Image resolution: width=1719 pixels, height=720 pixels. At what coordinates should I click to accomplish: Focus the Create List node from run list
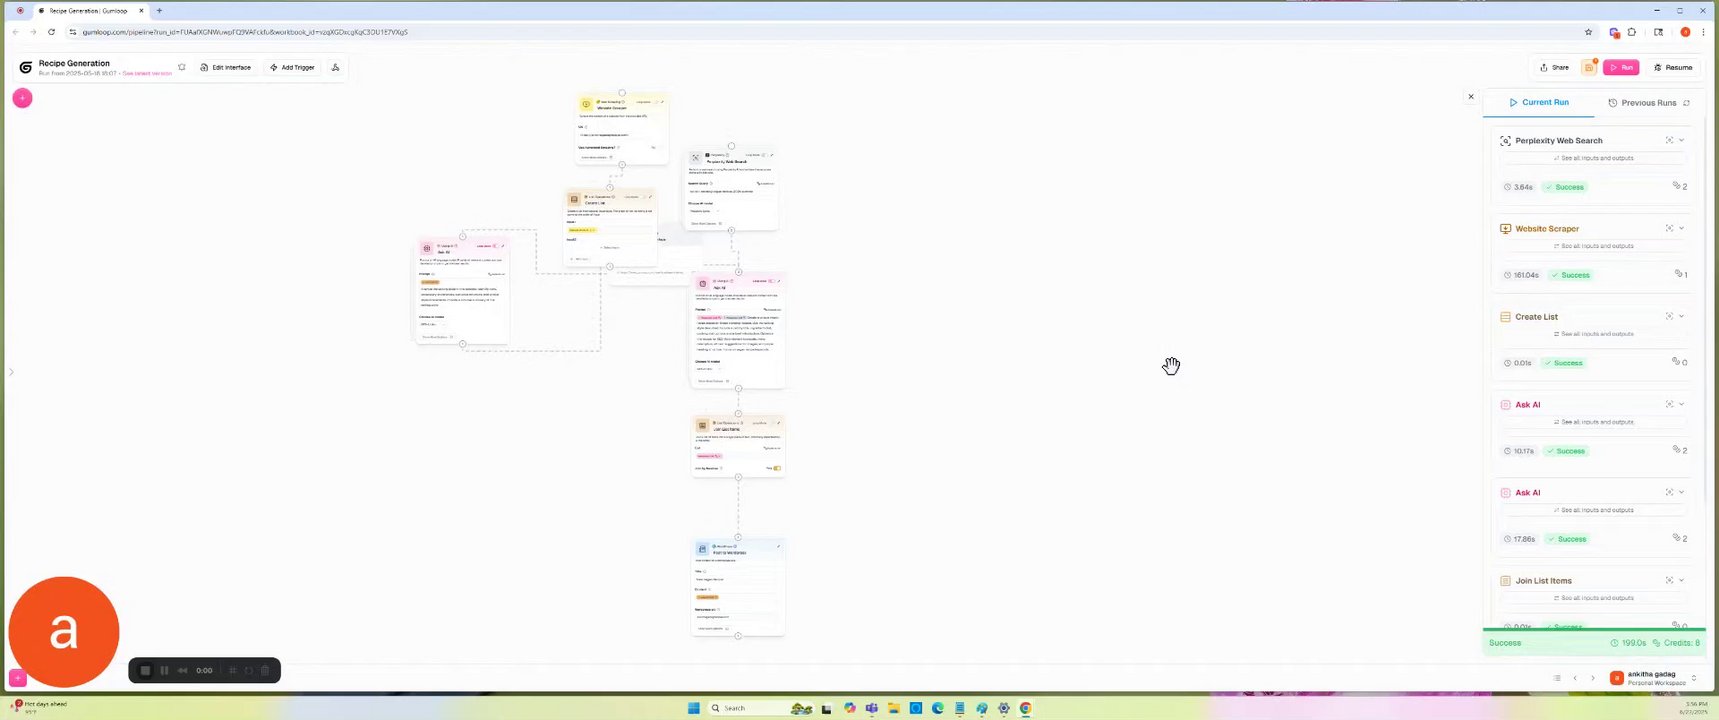(1669, 316)
